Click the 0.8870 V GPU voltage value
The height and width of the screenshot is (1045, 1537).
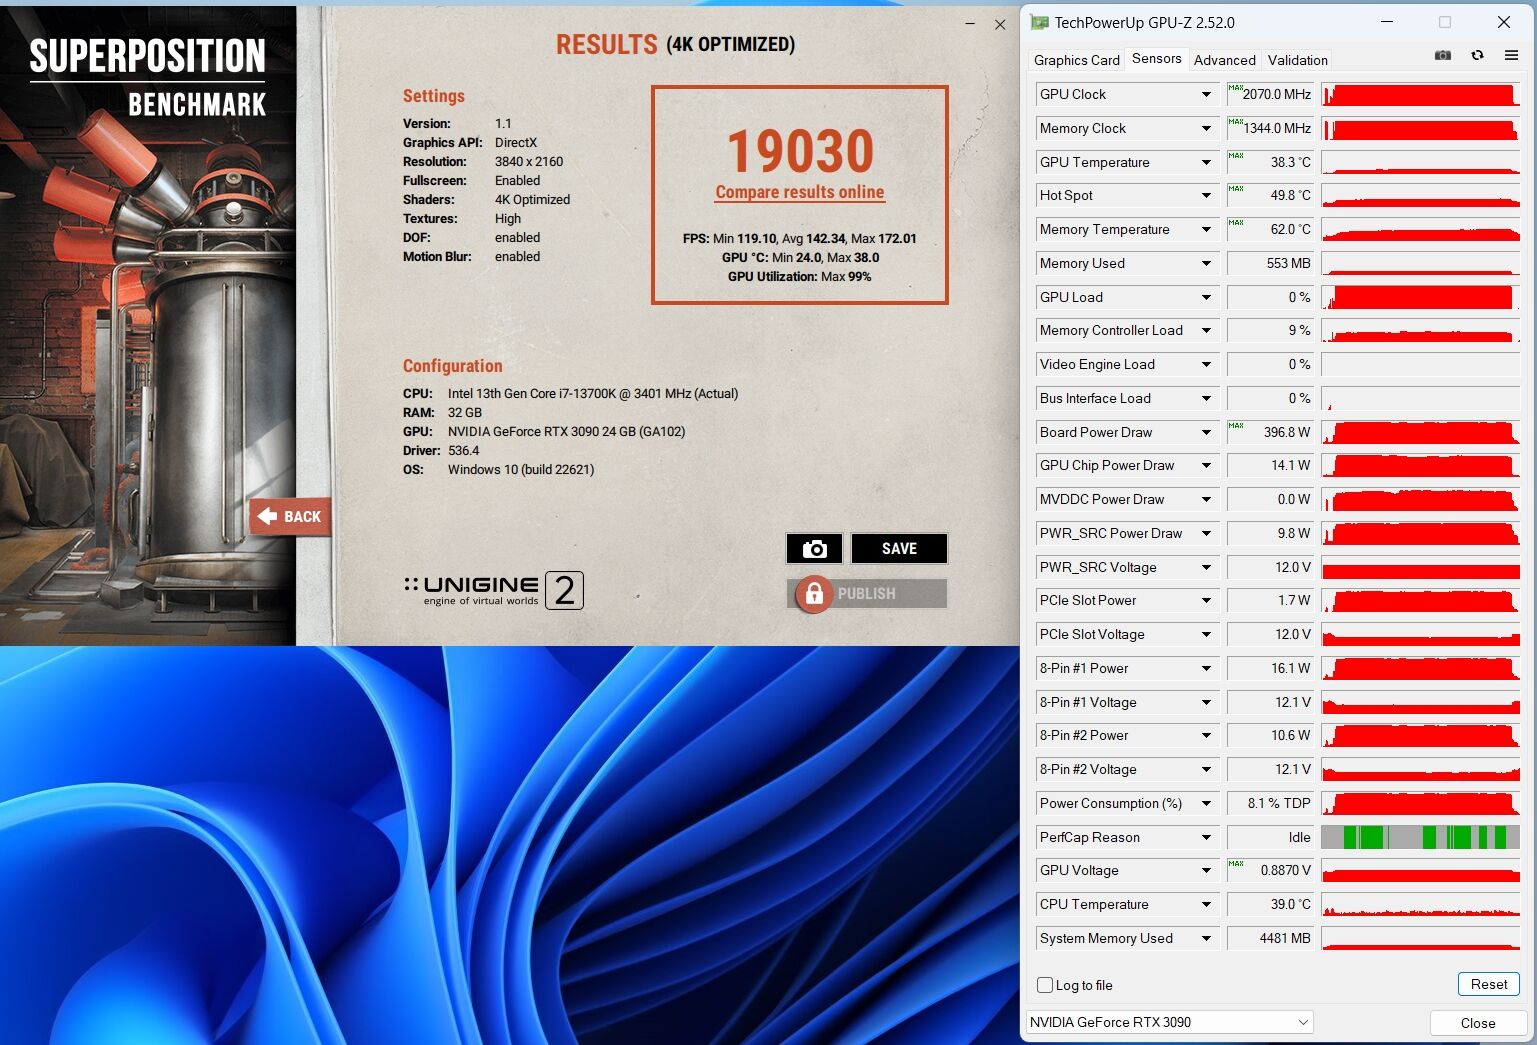pyautogui.click(x=1270, y=871)
